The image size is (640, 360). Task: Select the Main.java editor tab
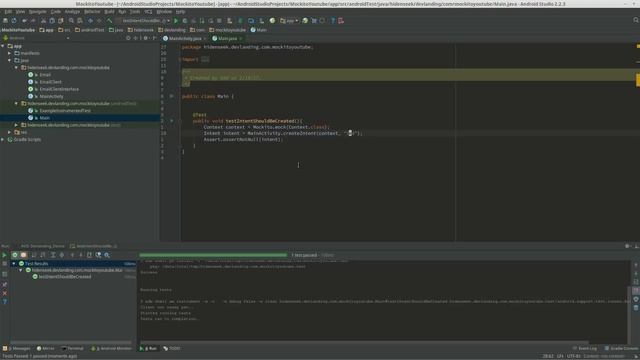227,38
